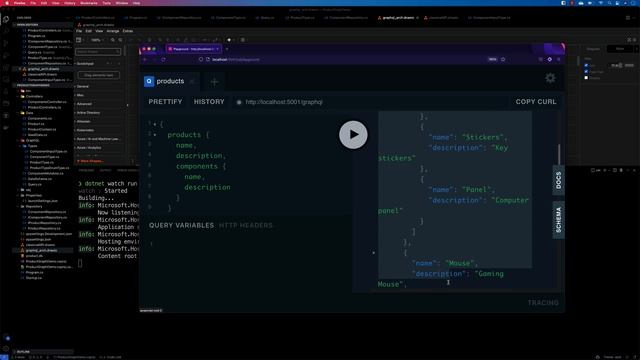The width and height of the screenshot is (640, 360).
Task: Open VS Code manage gear icon
Action: (6, 349)
